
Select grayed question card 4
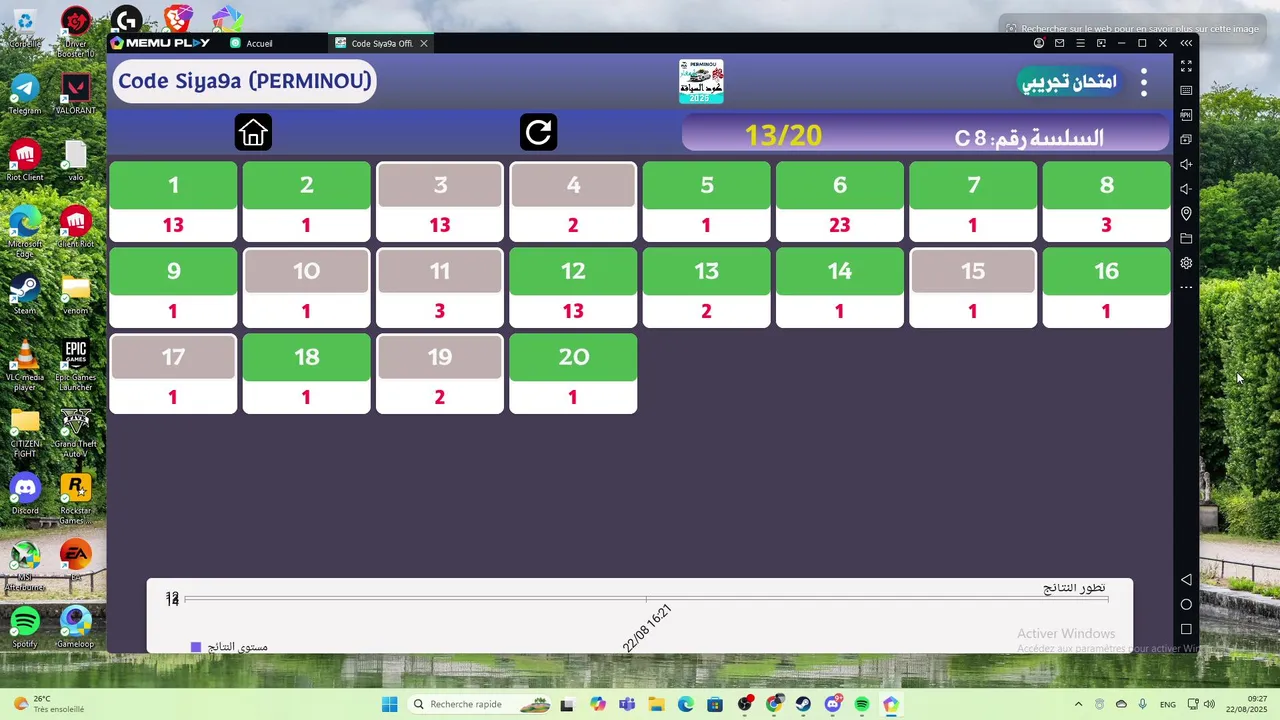coord(573,202)
